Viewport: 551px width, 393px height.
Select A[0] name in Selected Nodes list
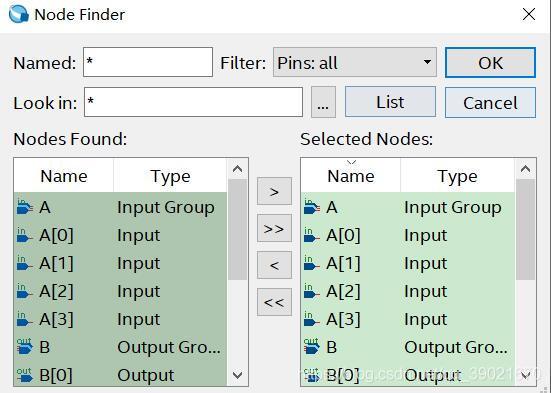tap(343, 235)
